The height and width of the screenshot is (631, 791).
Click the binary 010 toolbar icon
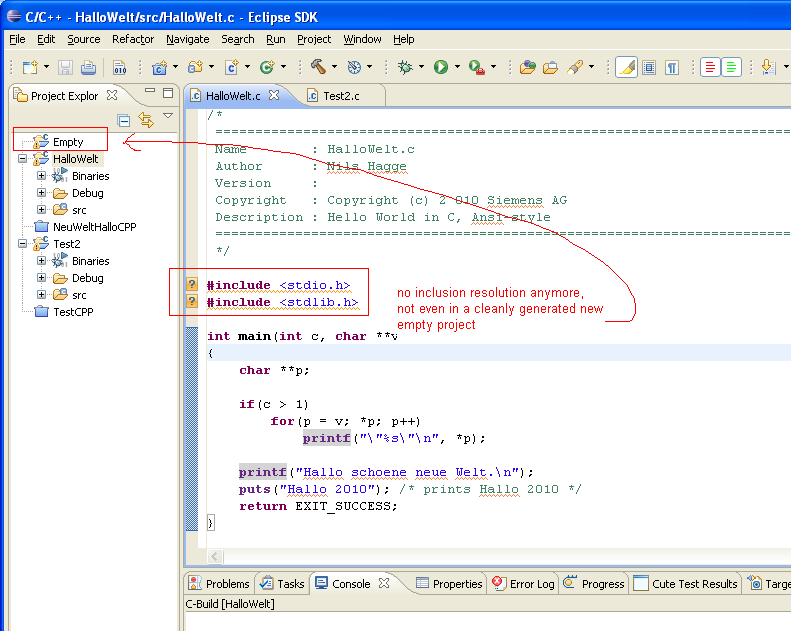[x=120, y=67]
